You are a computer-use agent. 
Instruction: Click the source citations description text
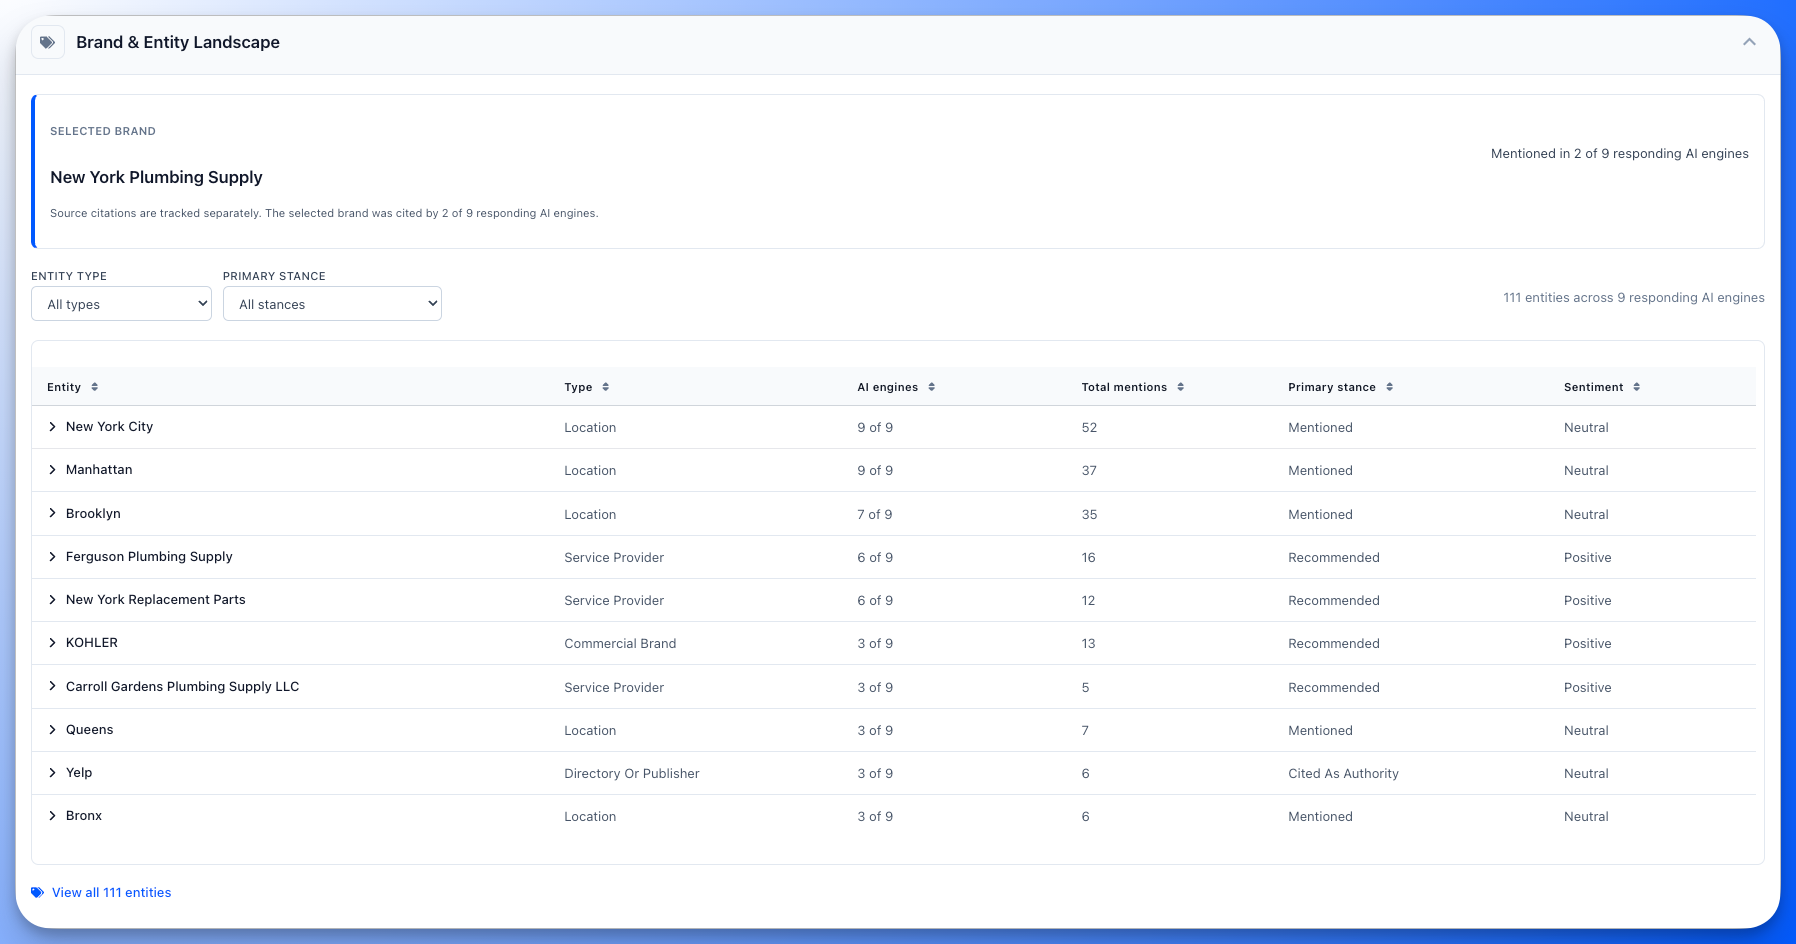(324, 213)
